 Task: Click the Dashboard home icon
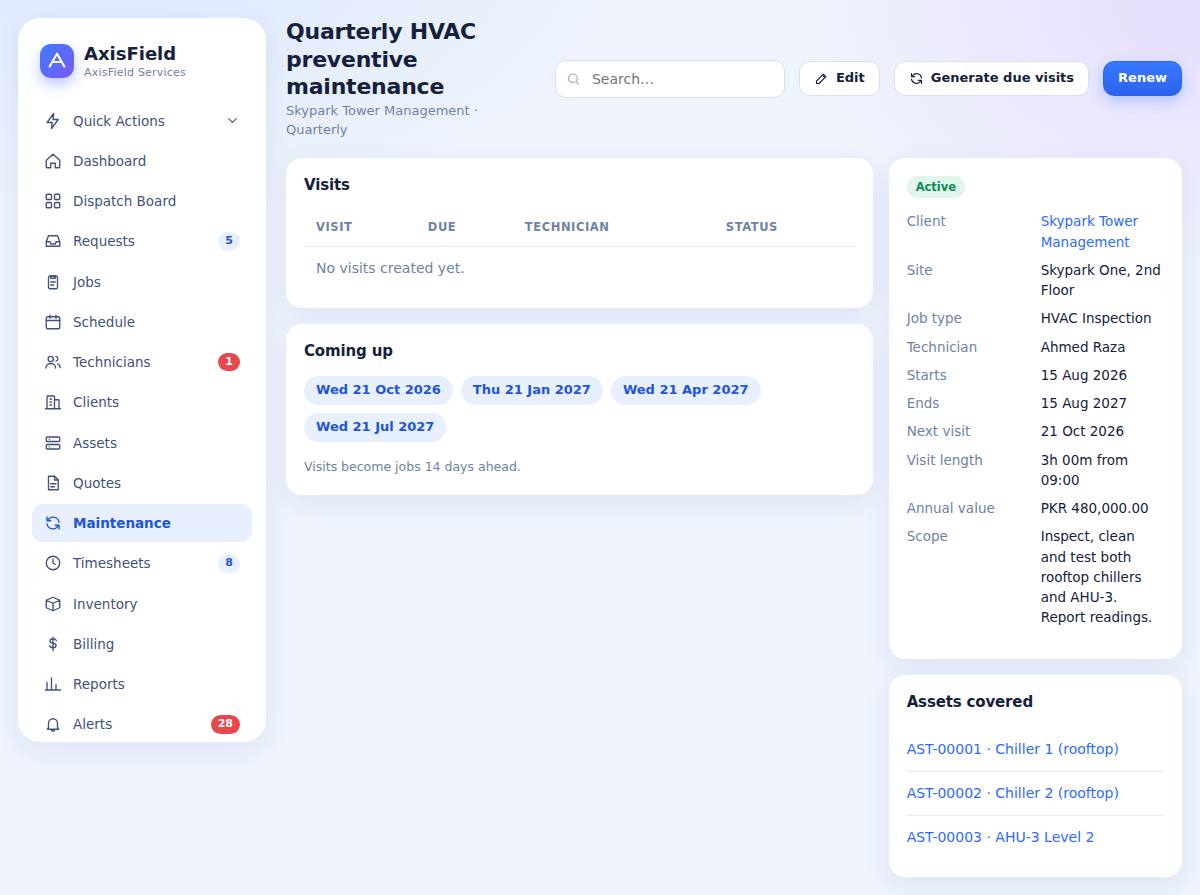(53, 161)
